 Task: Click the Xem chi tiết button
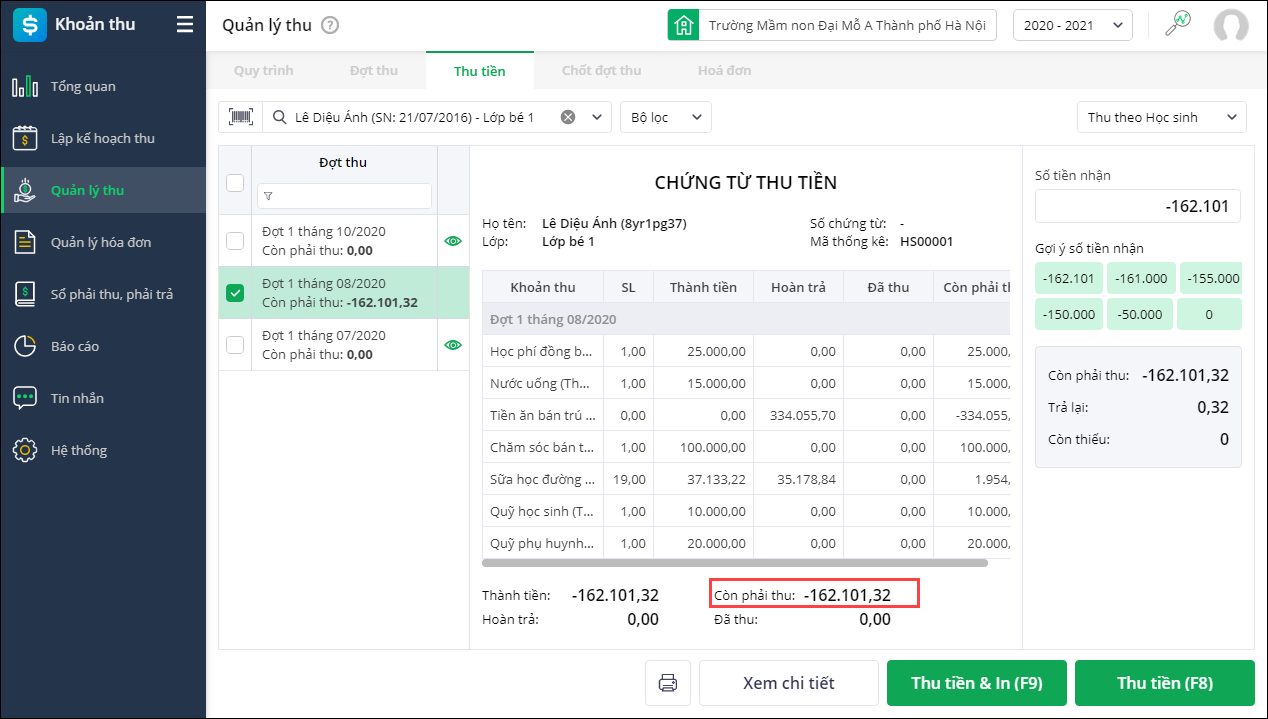coord(788,683)
